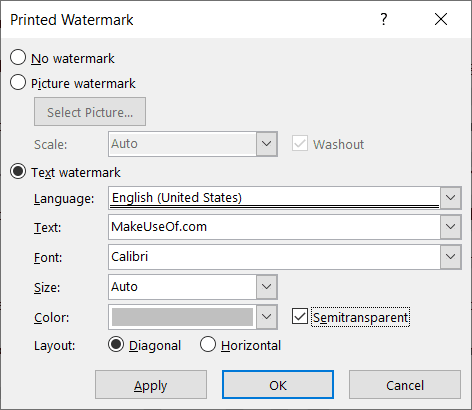This screenshot has height=410, width=472.
Task: Click the English (United States) language field
Action: pos(274,198)
